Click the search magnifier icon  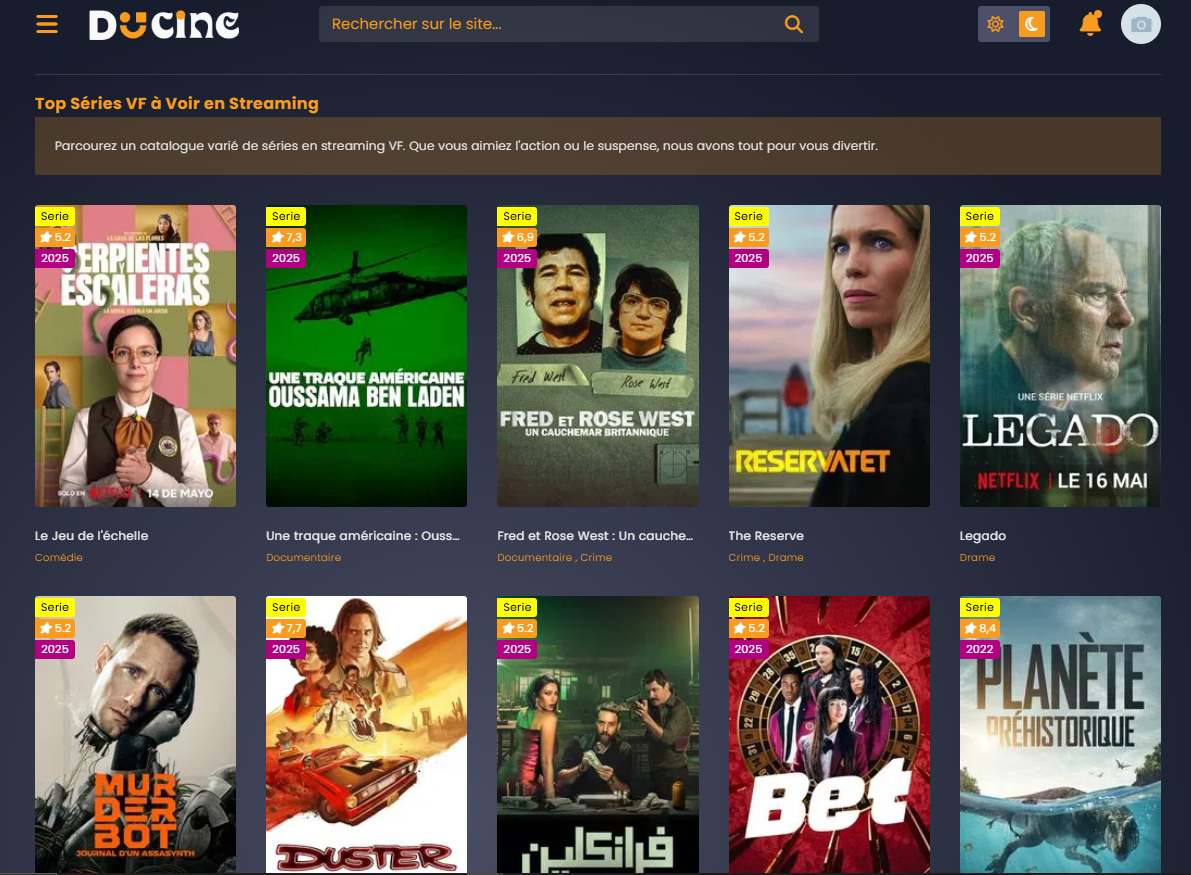tap(794, 24)
